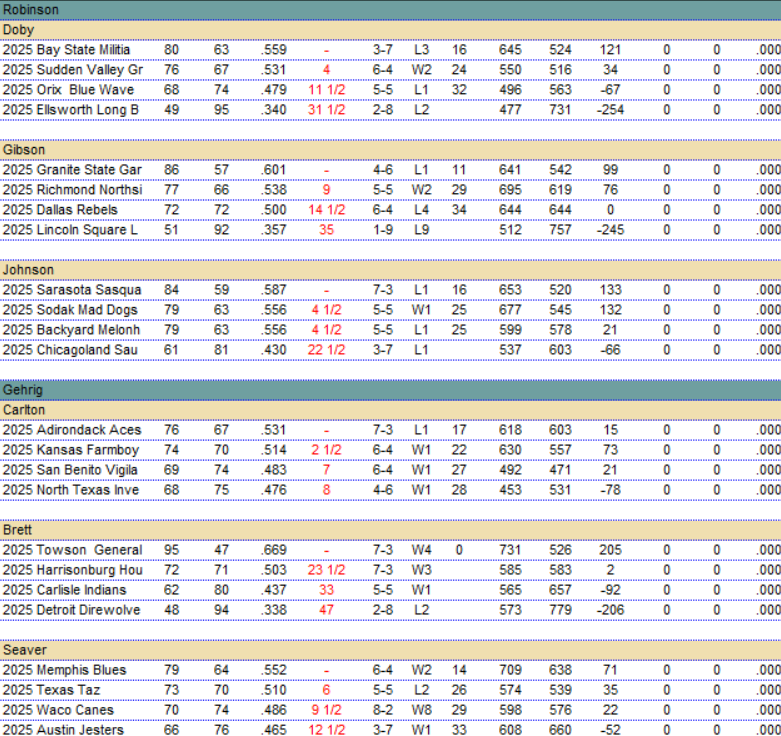Screen dimensions: 781x736
Task: Click the Gehrig league header bar
Action: (390, 390)
